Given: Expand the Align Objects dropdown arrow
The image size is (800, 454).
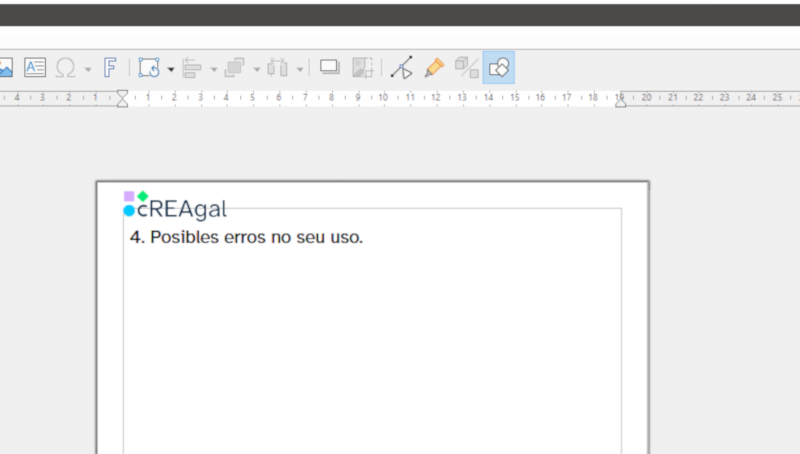Looking at the screenshot, I should 214,69.
